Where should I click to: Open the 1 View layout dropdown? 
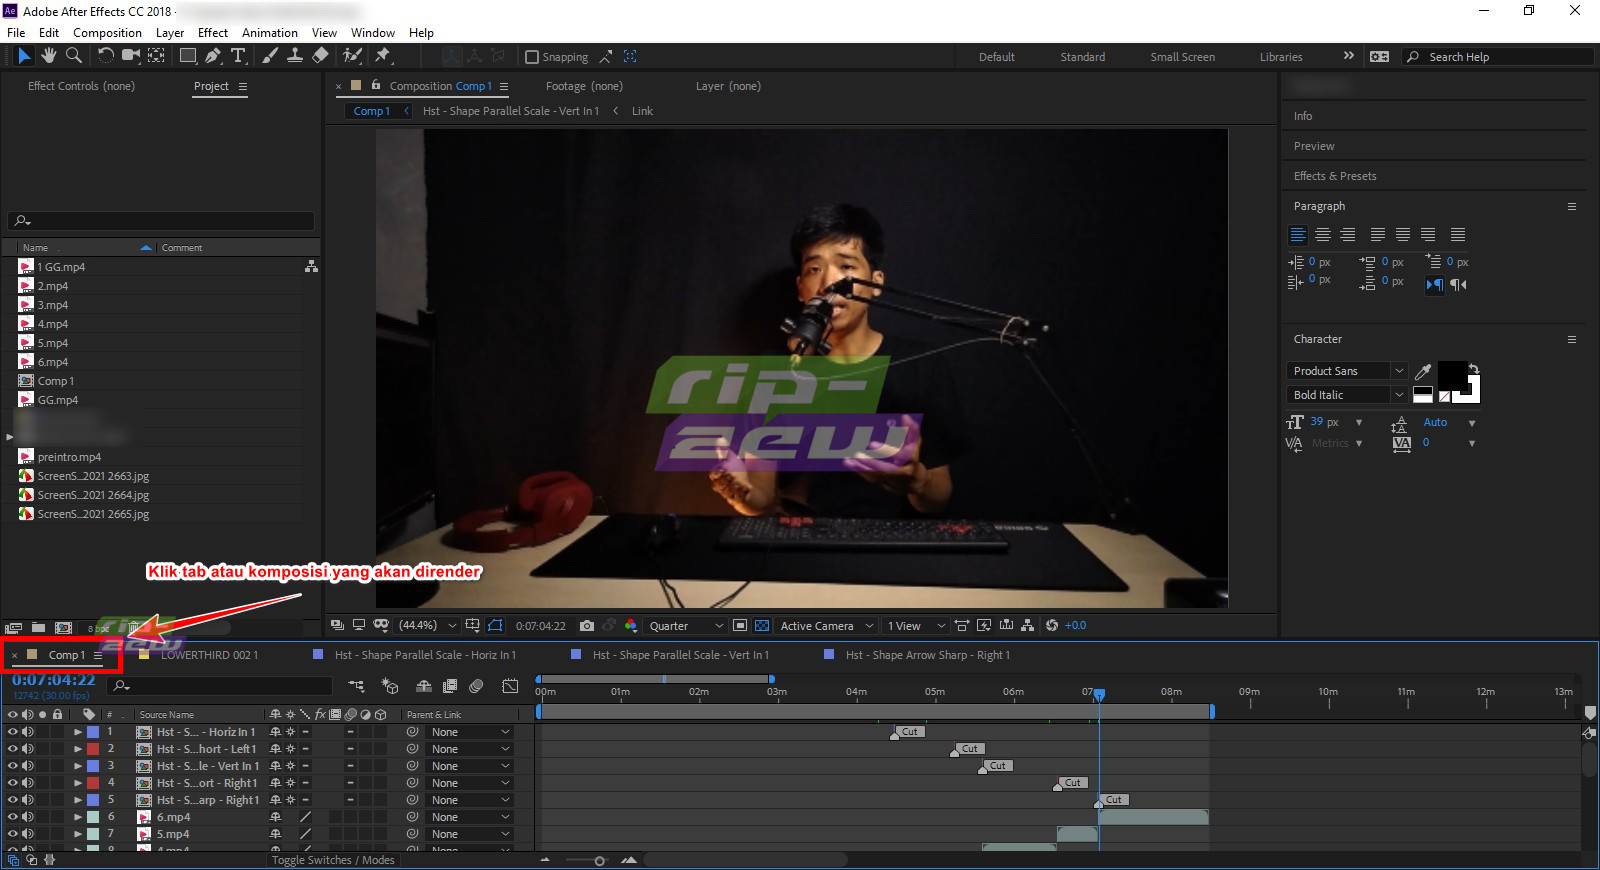click(916, 626)
